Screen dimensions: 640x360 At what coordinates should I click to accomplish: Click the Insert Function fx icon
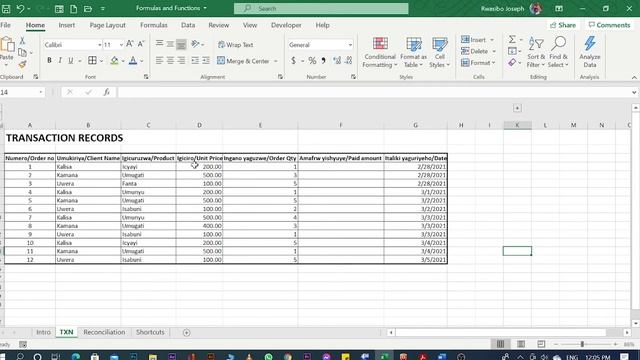pos(107,92)
